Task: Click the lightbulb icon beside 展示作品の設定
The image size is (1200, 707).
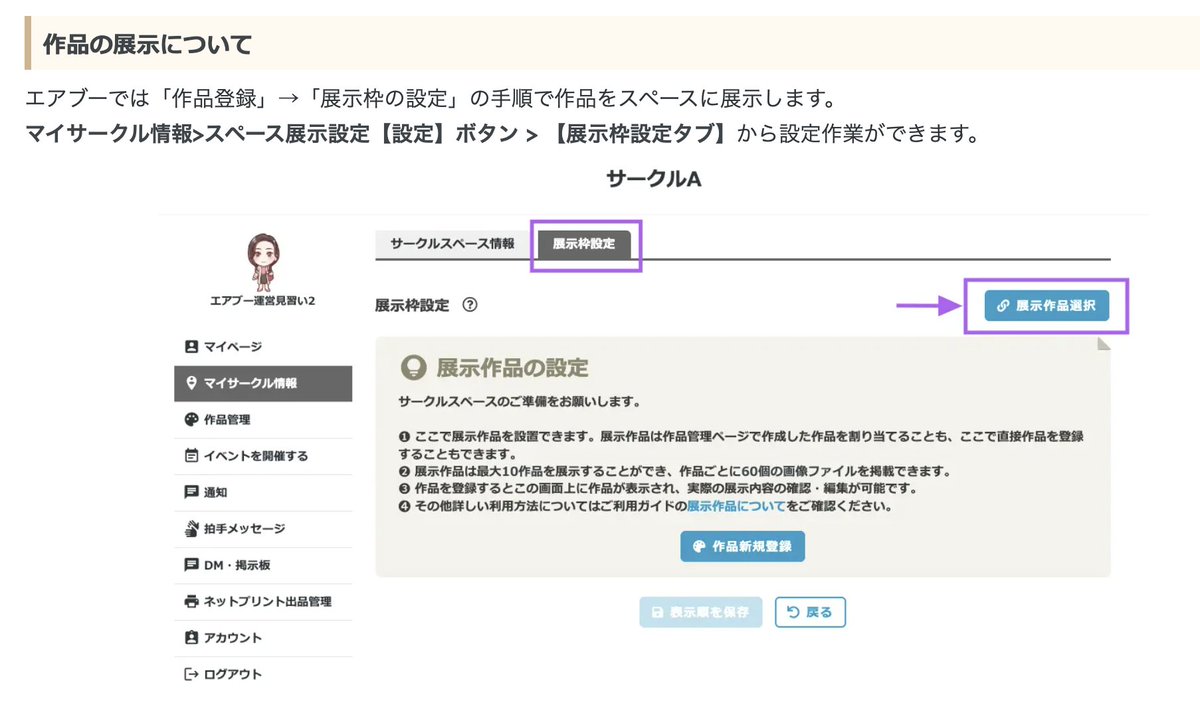Action: pos(413,367)
